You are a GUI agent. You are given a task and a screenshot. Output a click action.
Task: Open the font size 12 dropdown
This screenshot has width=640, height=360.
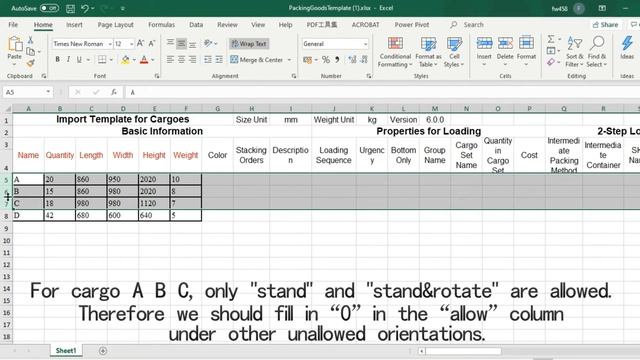tap(131, 44)
